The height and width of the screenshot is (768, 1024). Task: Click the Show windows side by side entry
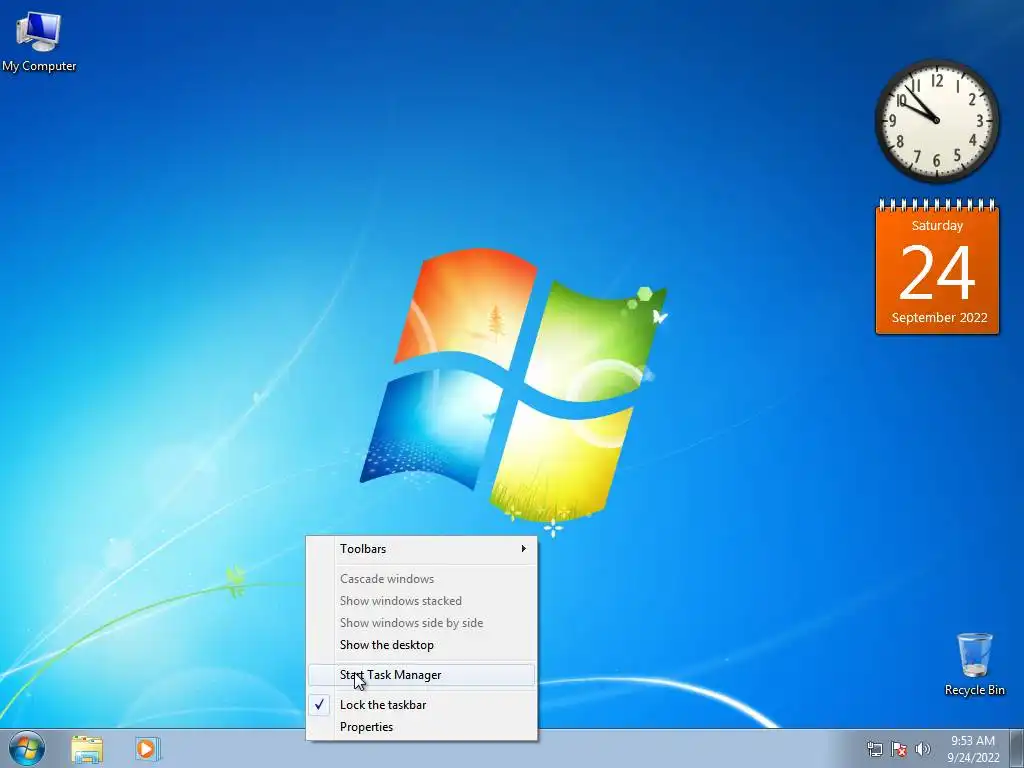pyautogui.click(x=422, y=624)
